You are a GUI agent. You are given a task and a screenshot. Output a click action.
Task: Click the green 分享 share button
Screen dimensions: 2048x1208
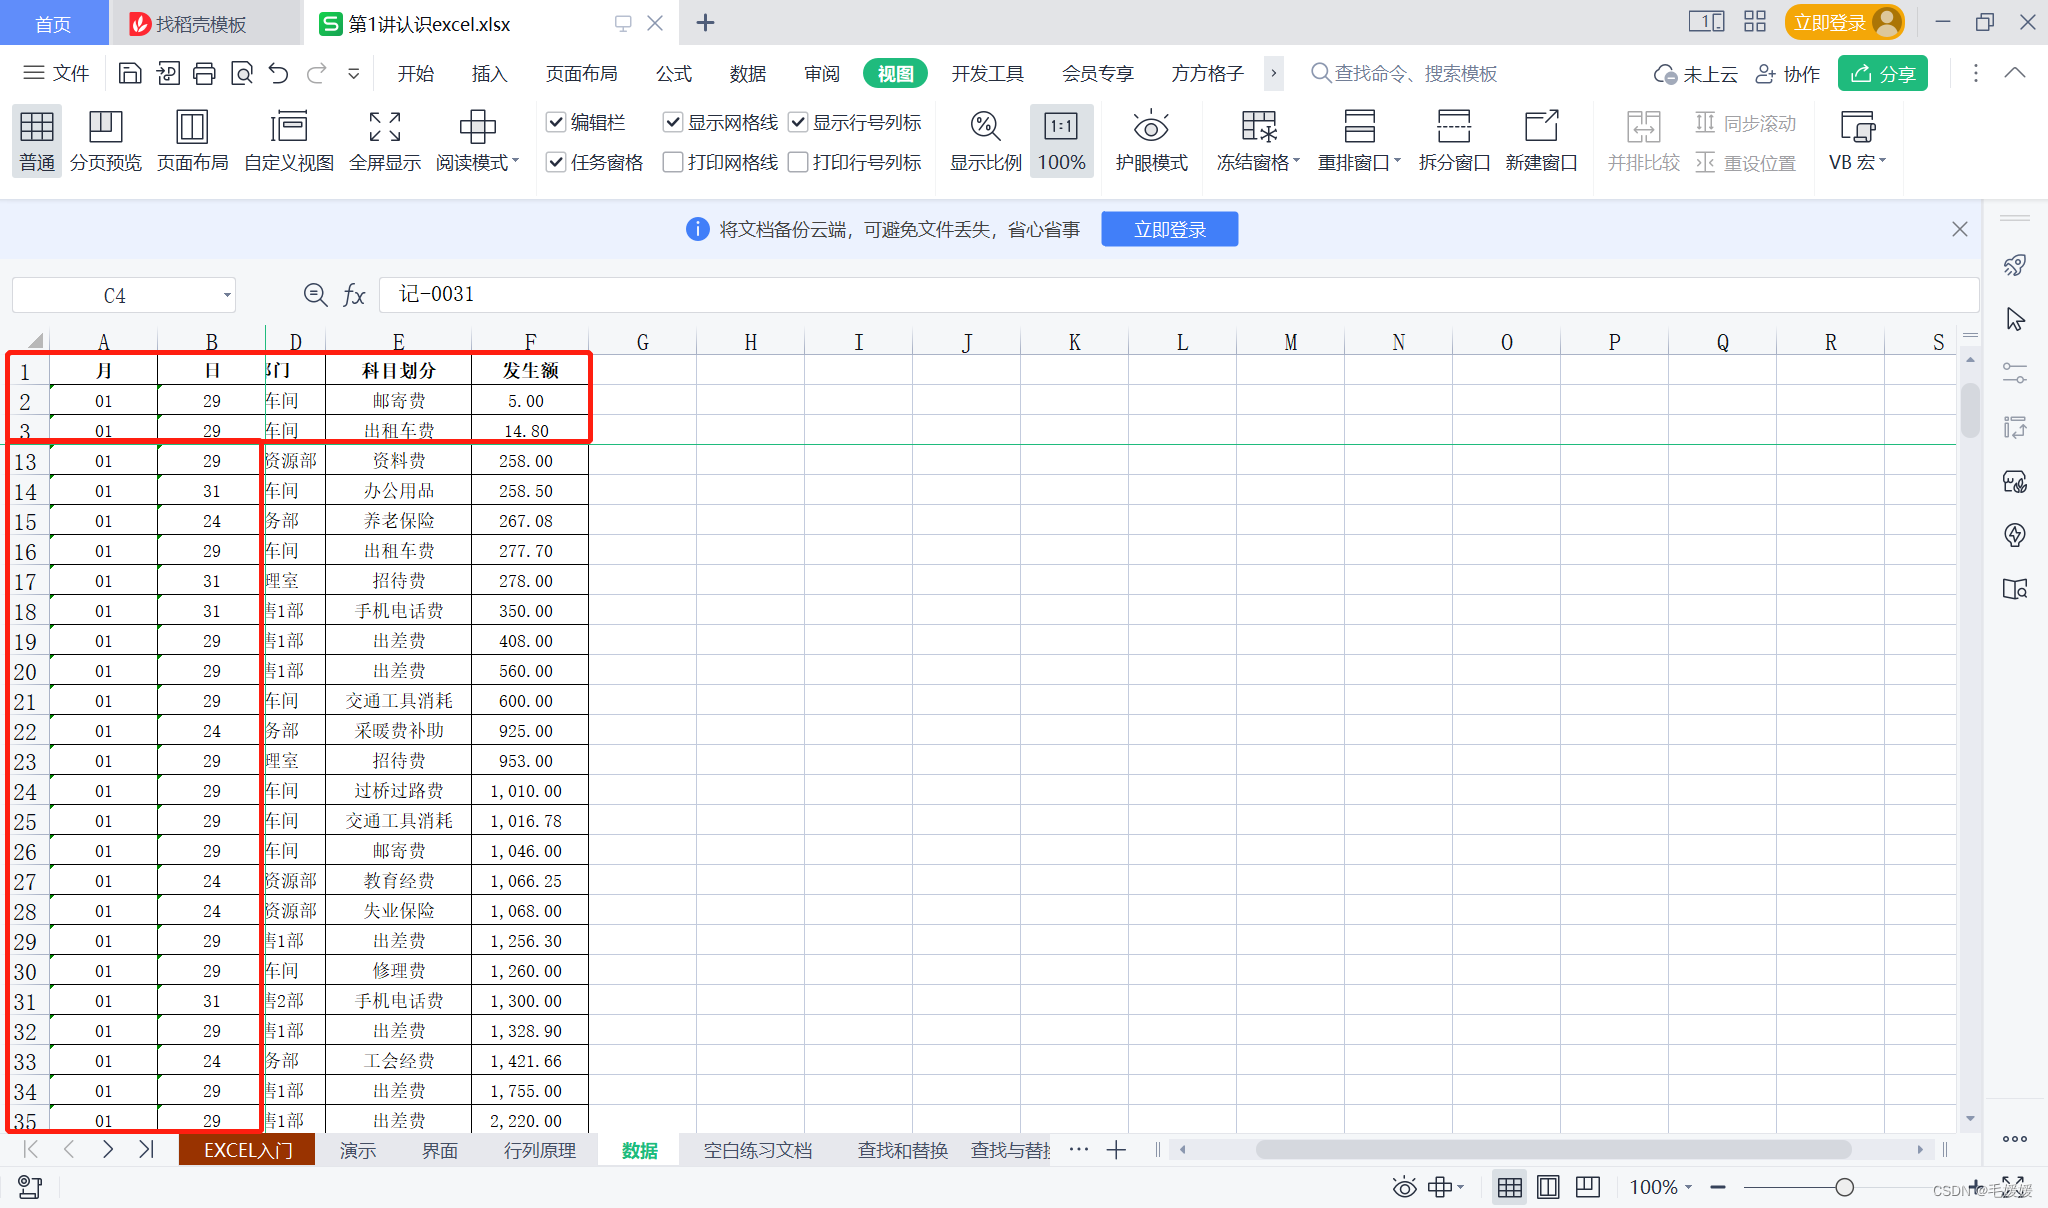[1882, 73]
